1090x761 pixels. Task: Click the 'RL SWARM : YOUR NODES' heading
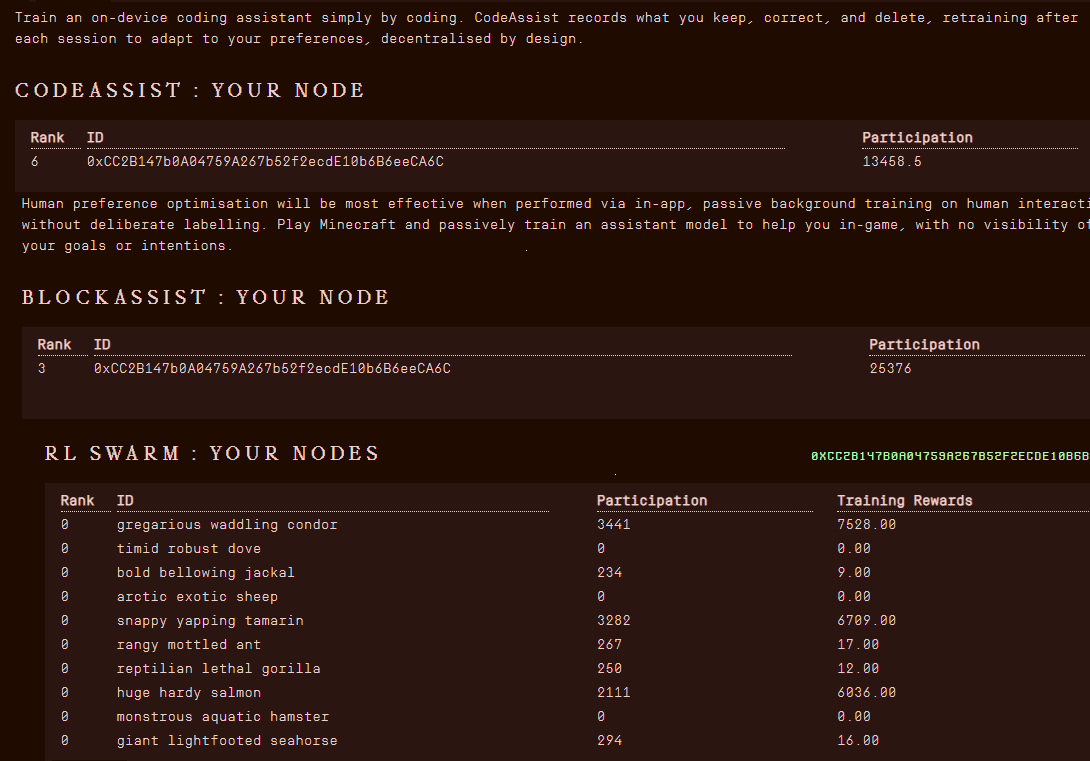point(212,453)
